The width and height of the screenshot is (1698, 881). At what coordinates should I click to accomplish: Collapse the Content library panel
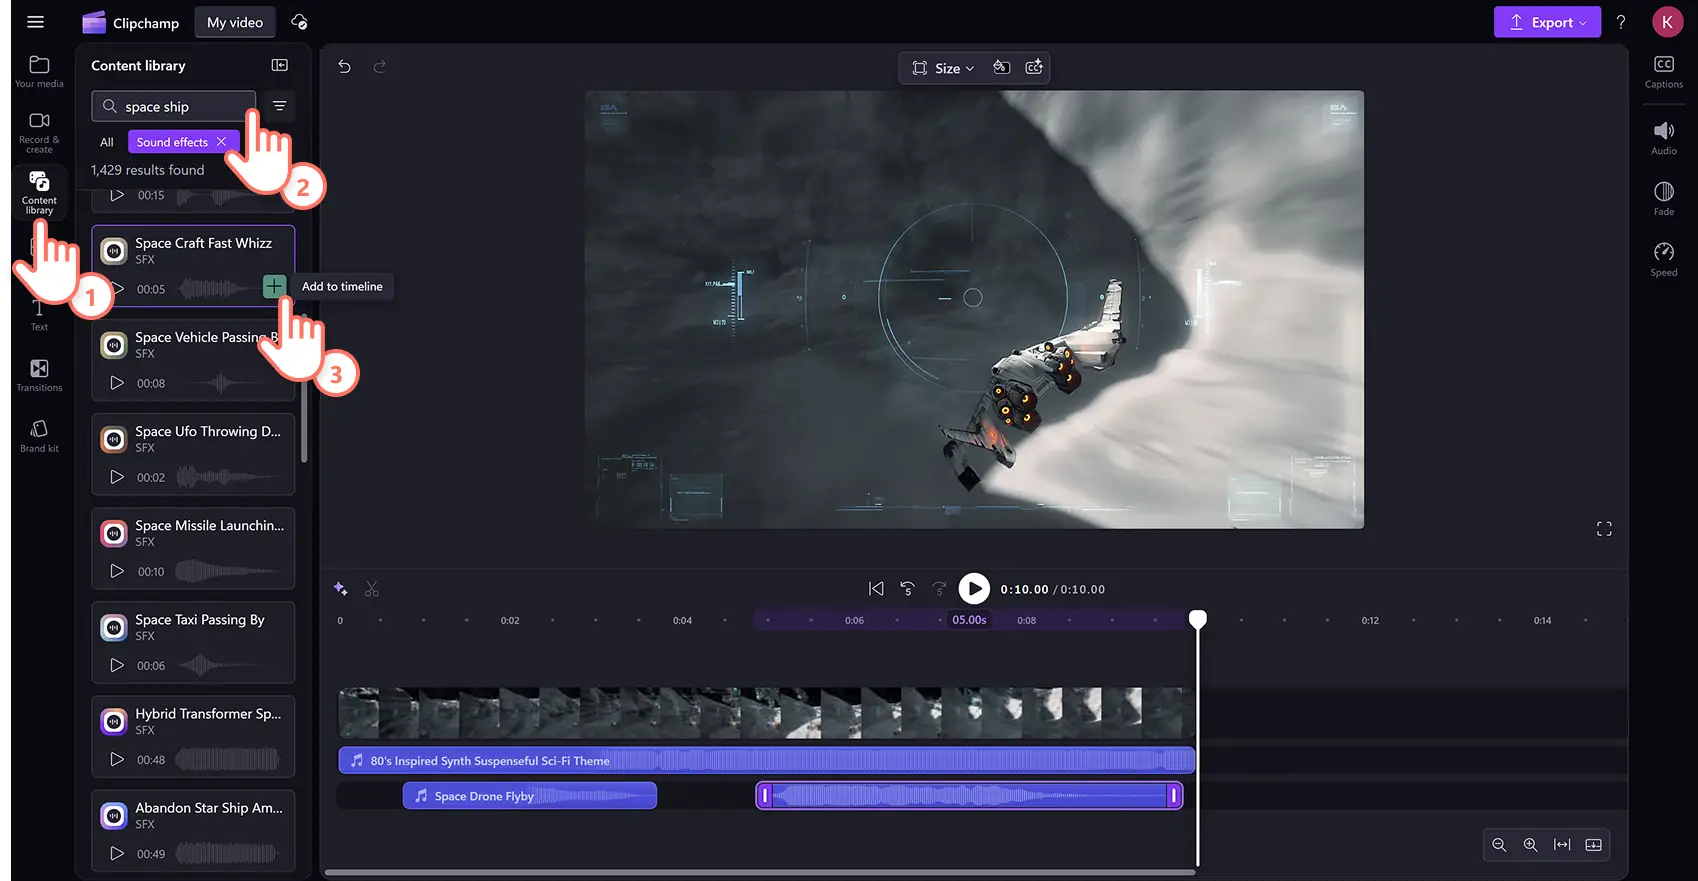click(x=280, y=65)
